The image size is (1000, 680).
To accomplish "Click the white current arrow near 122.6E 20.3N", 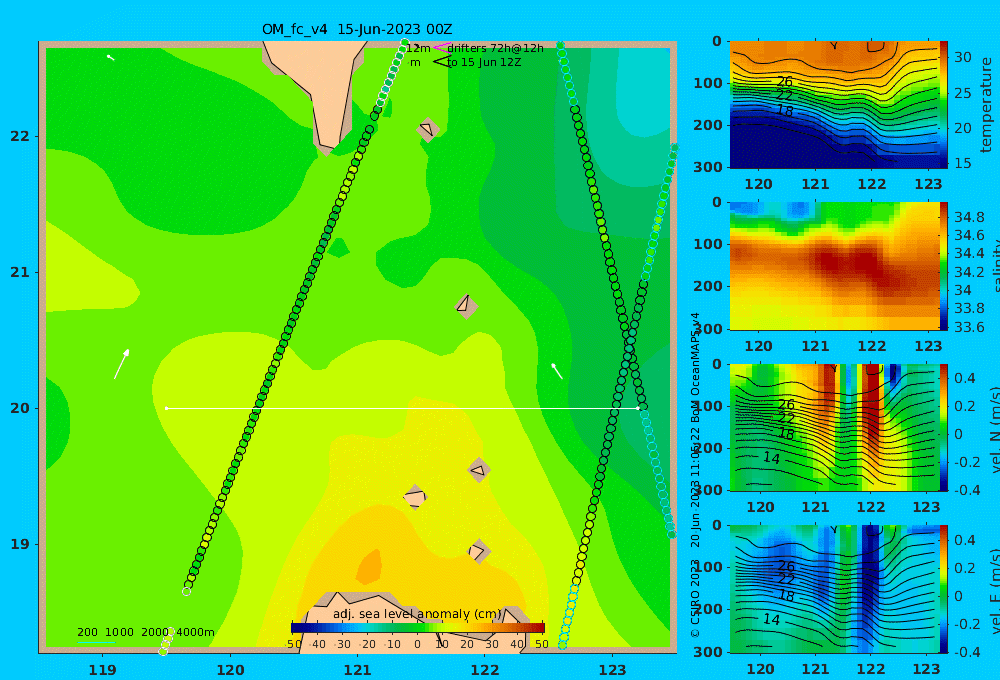I will (557, 371).
